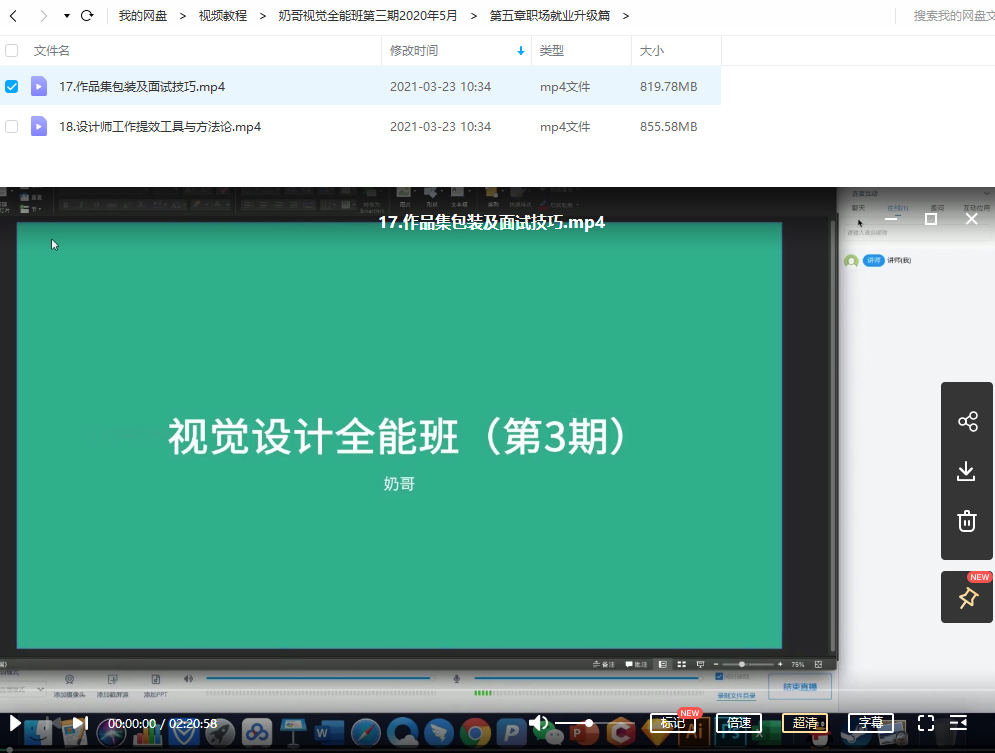995x753 pixels.
Task: Sort files by 修改时间 column
Action: pyautogui.click(x=414, y=50)
